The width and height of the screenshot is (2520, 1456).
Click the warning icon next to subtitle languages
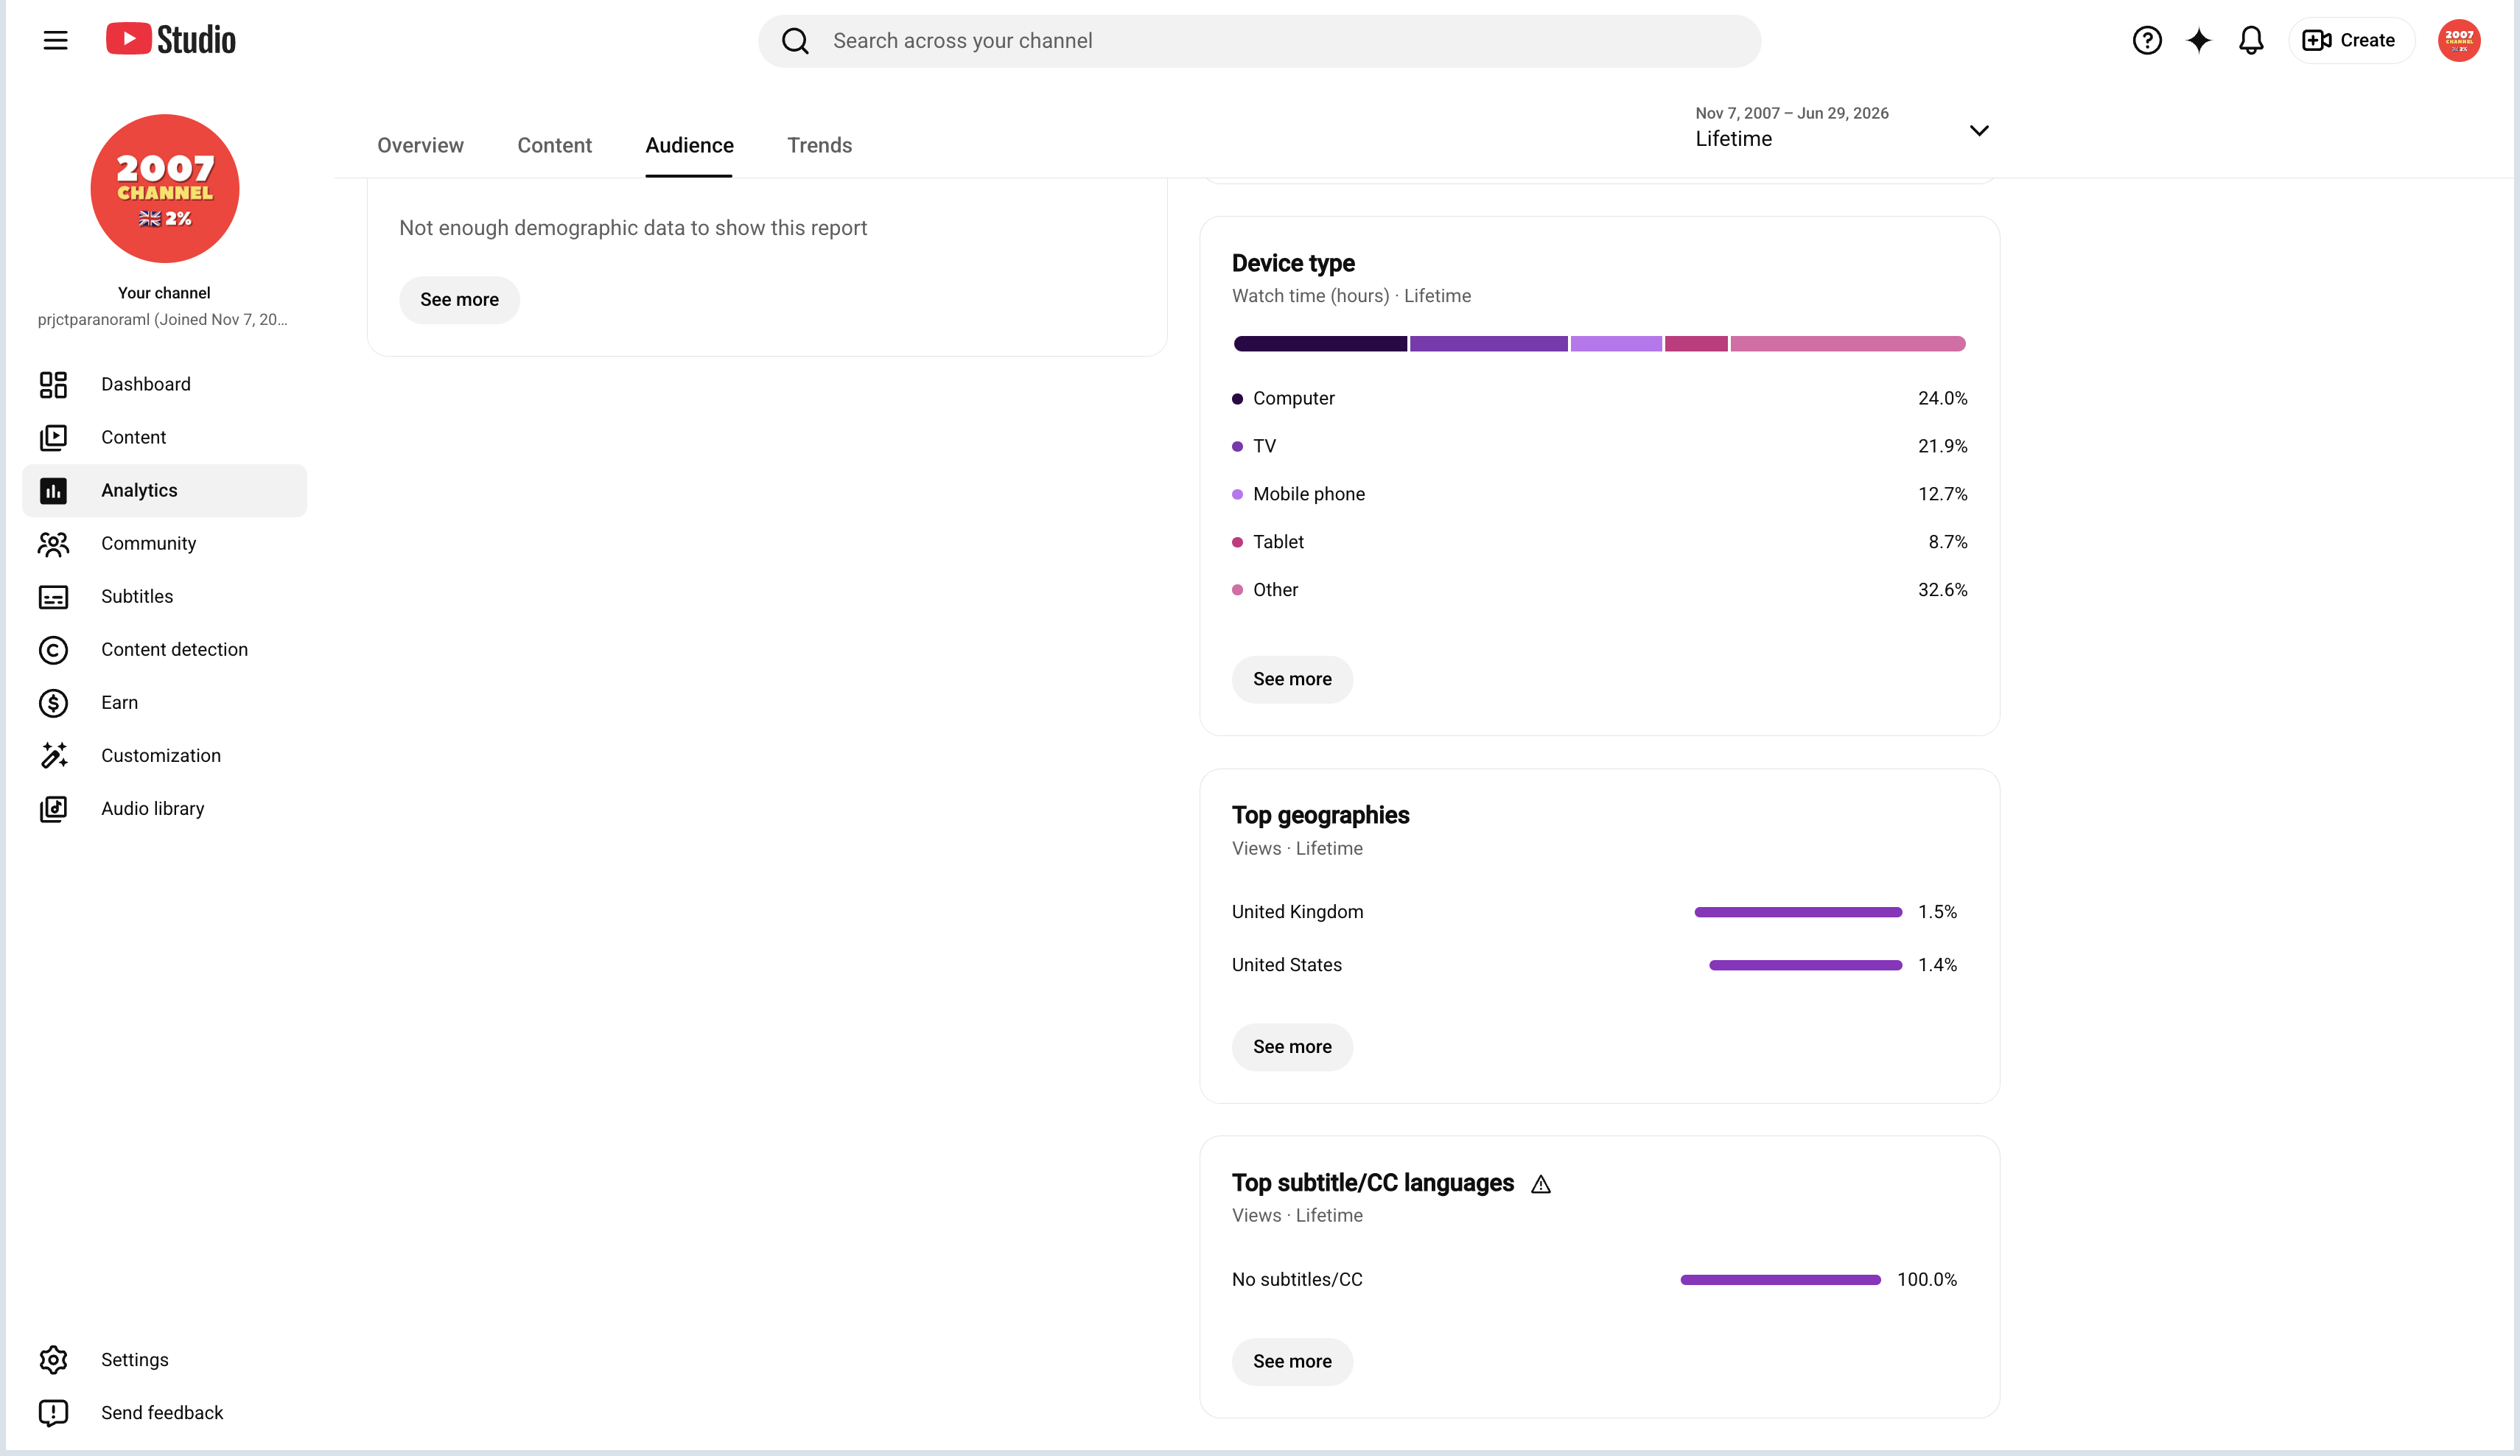tap(1540, 1184)
